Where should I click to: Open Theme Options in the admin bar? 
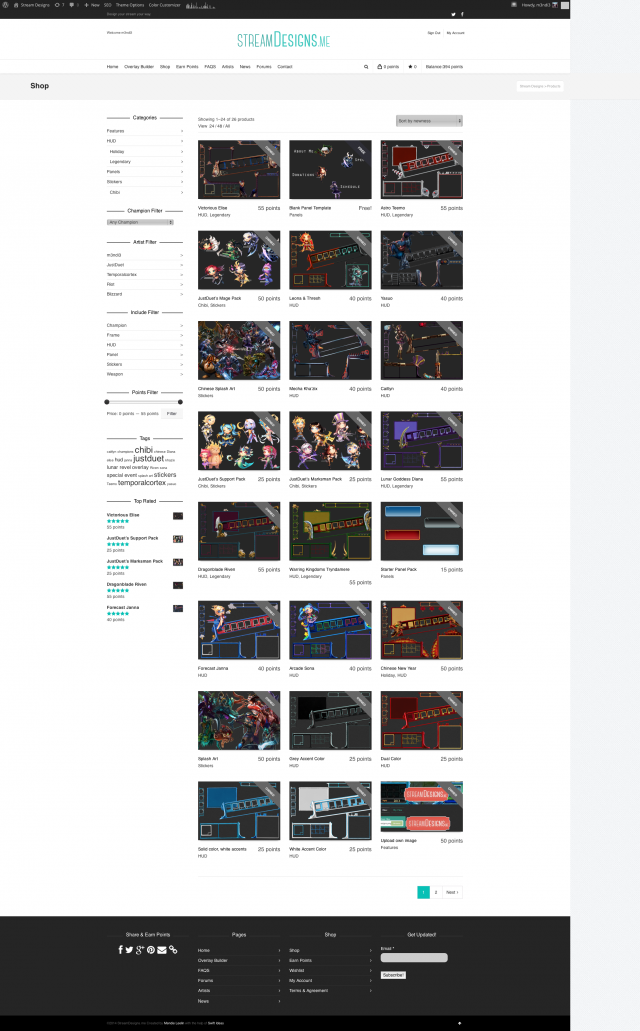[x=130, y=5]
